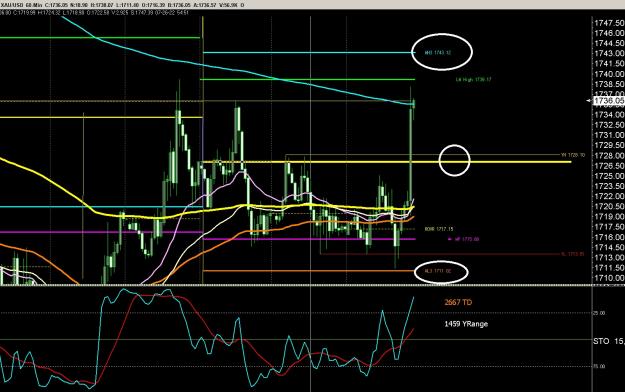The width and height of the screenshot is (625, 392).
Task: Select the green high level label 1739.17
Action: click(x=474, y=79)
